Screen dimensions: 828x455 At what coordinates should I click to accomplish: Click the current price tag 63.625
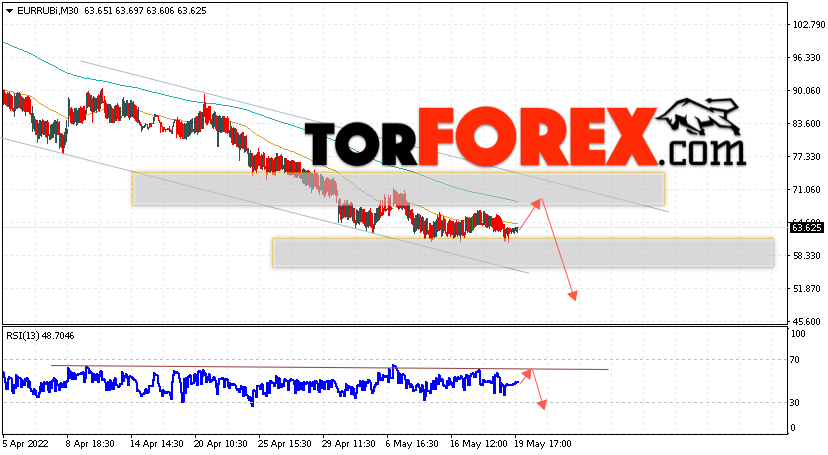806,228
